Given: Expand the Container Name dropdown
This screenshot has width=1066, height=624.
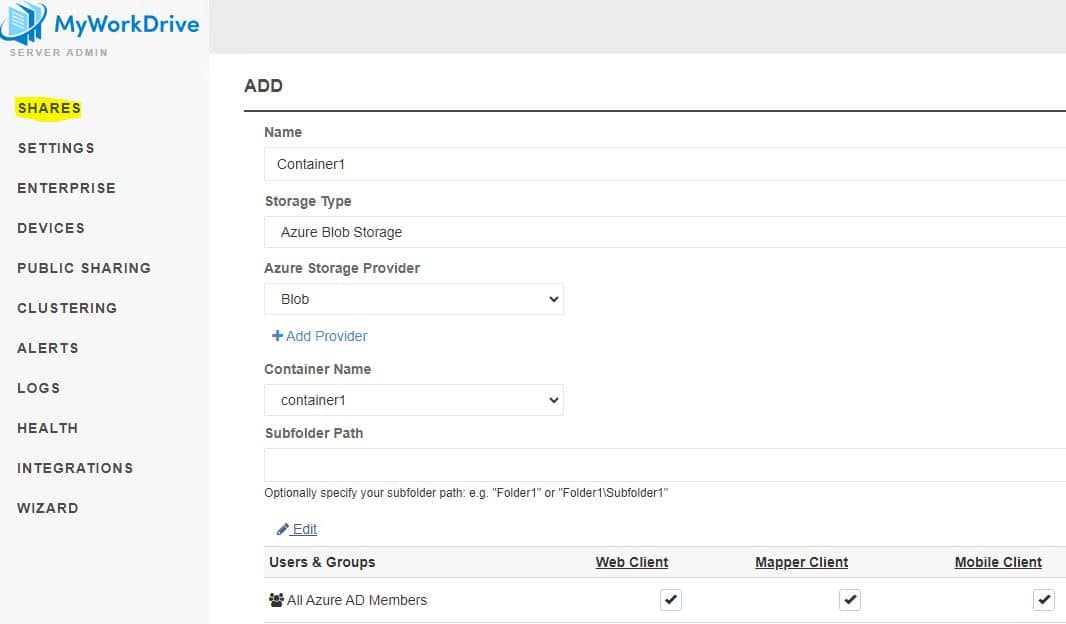Looking at the screenshot, I should [414, 400].
